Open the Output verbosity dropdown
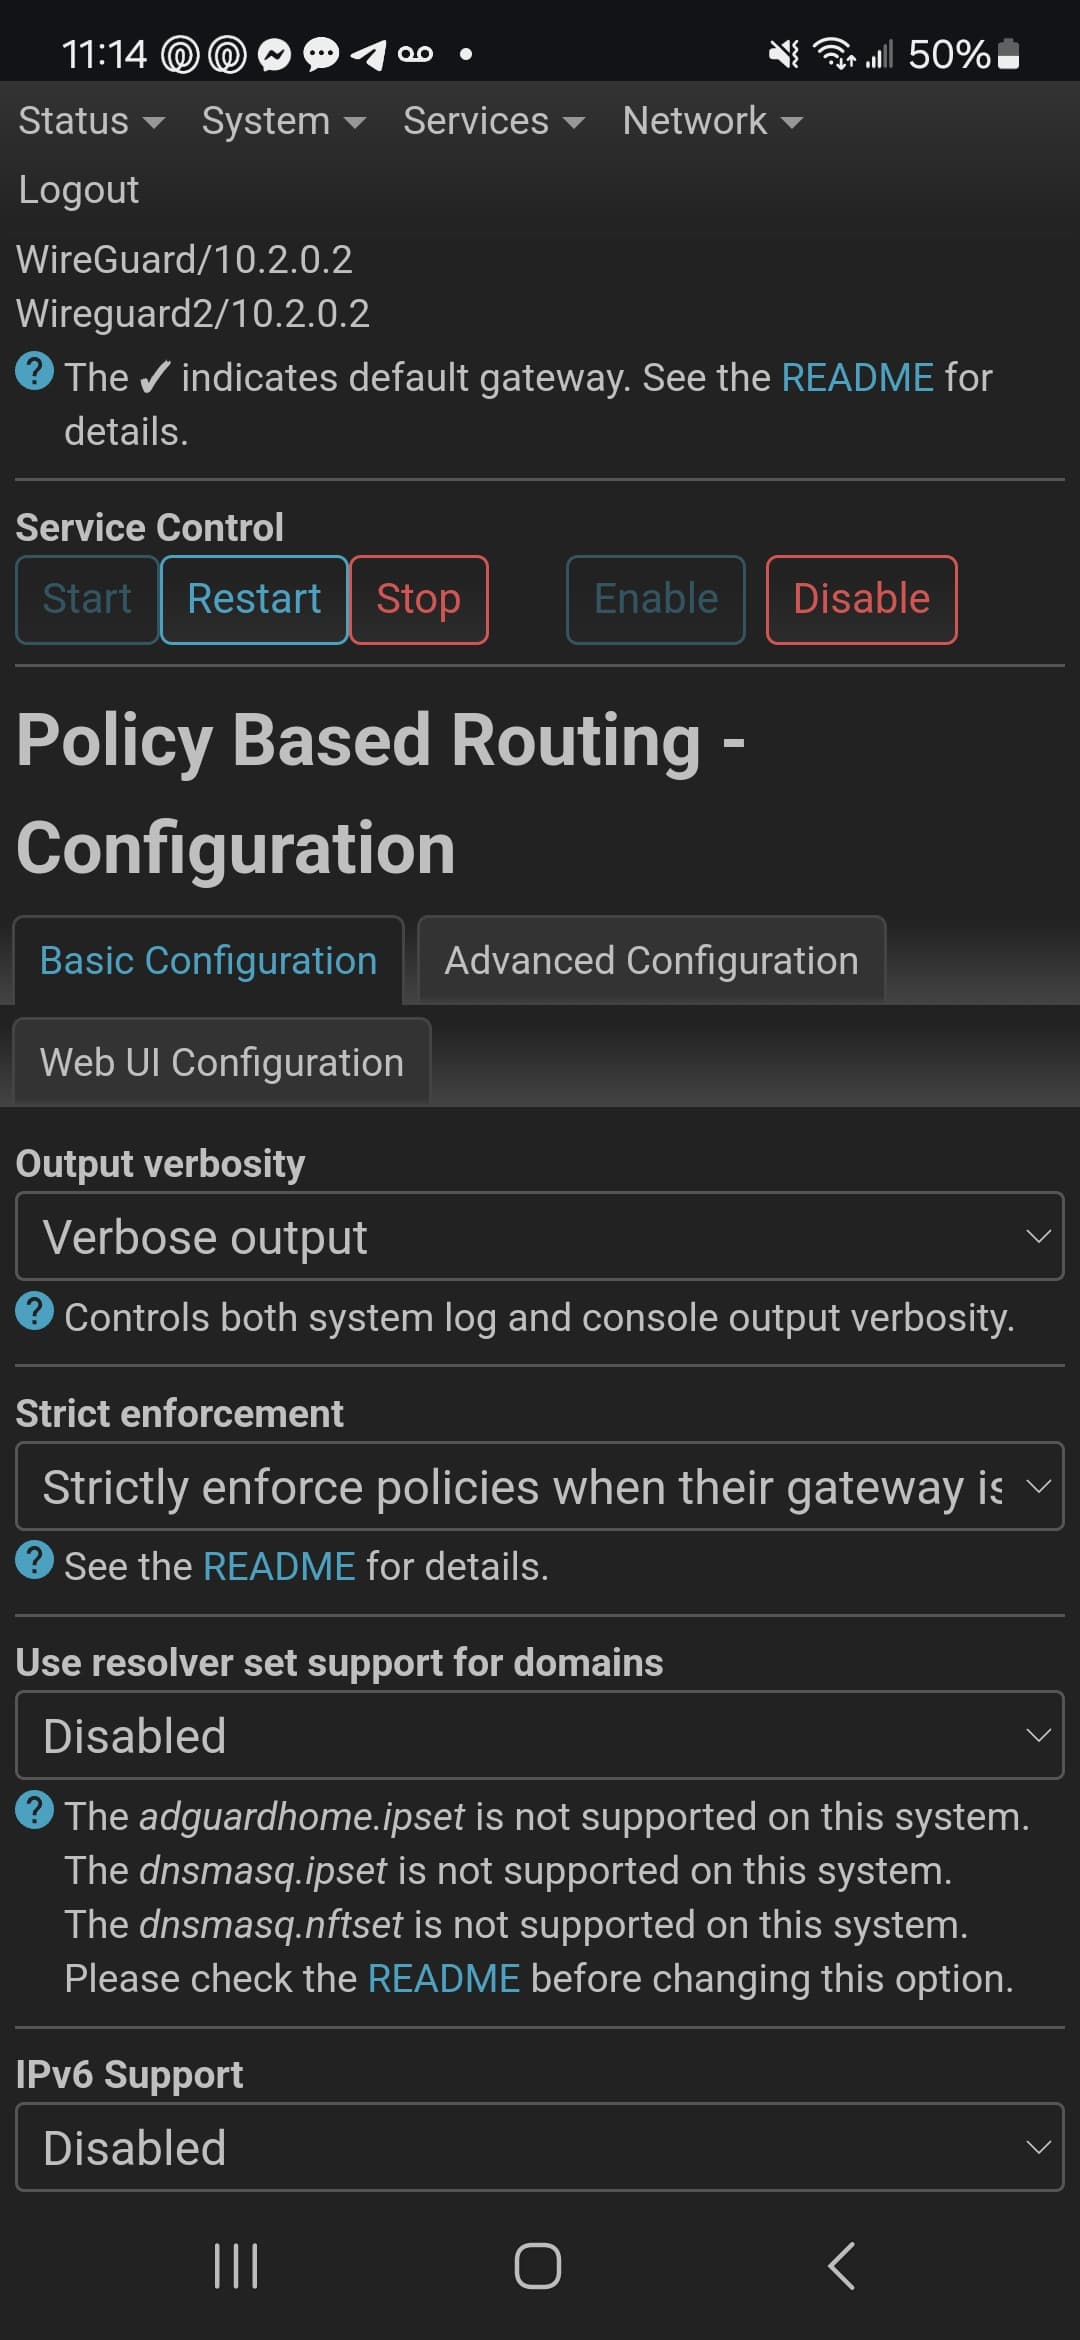This screenshot has width=1080, height=2340. [540, 1236]
